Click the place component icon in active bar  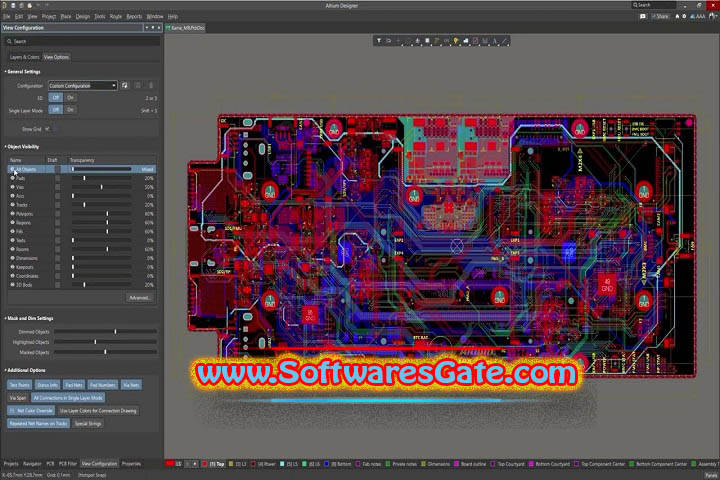click(427, 41)
